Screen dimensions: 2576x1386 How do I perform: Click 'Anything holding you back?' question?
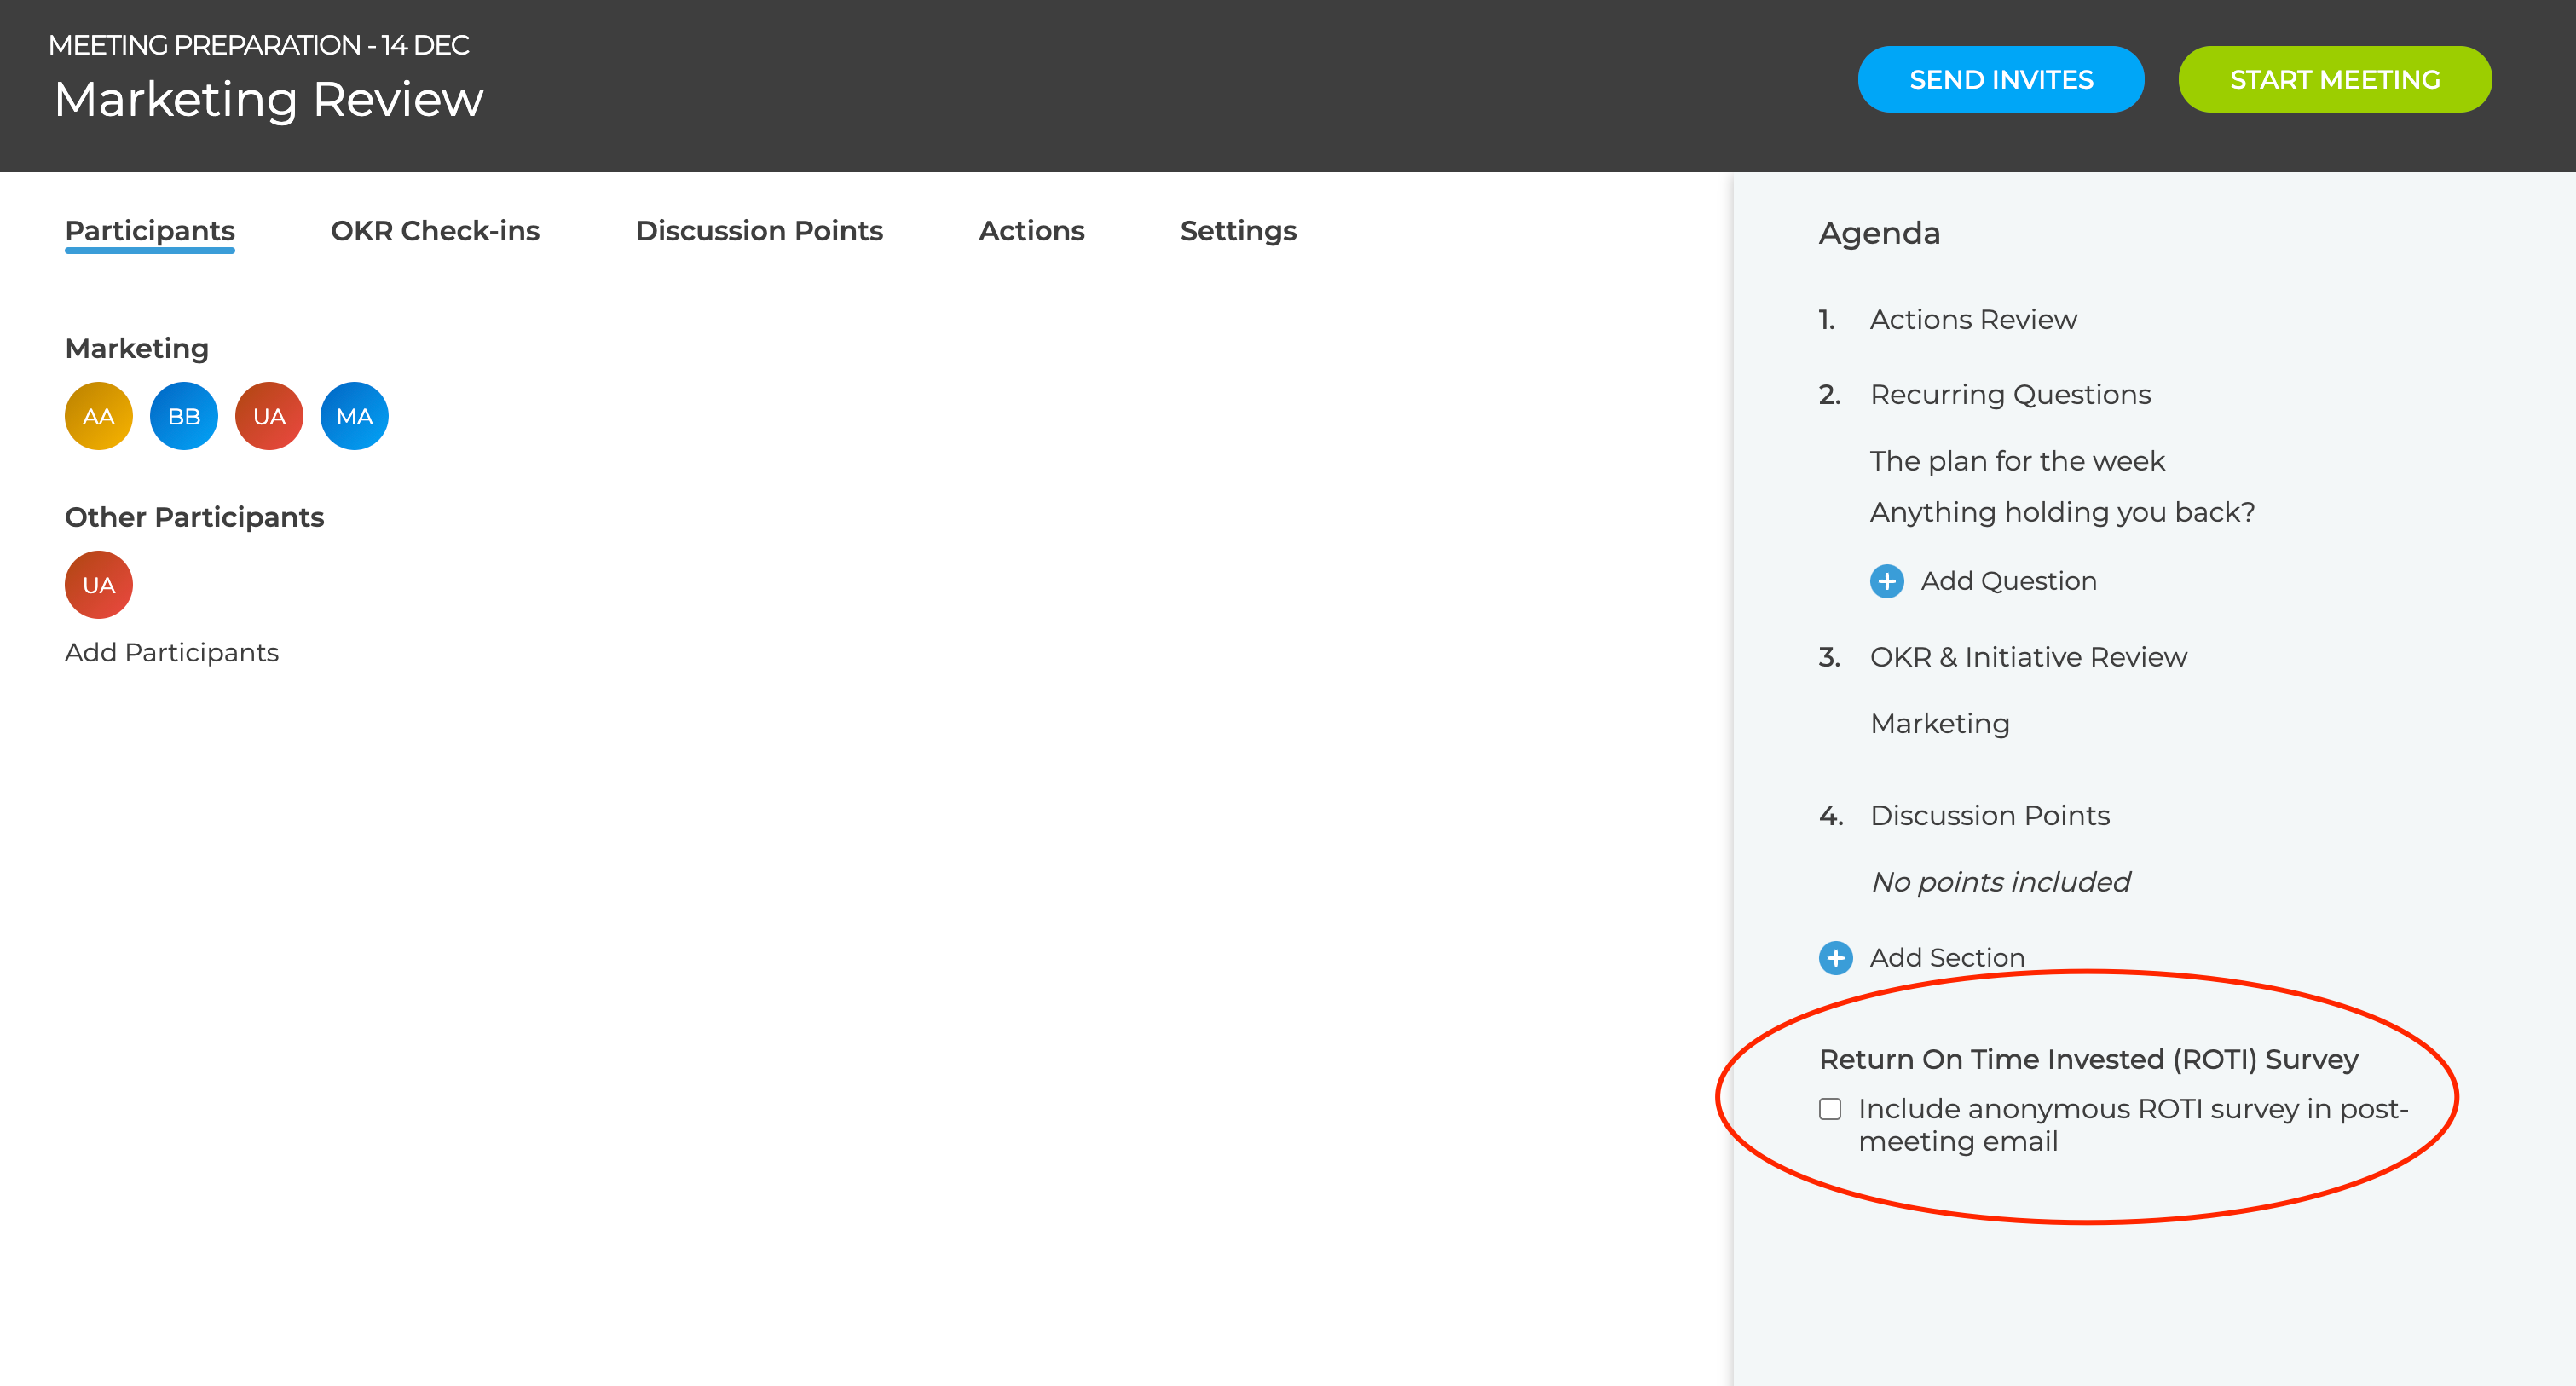coord(2062,513)
